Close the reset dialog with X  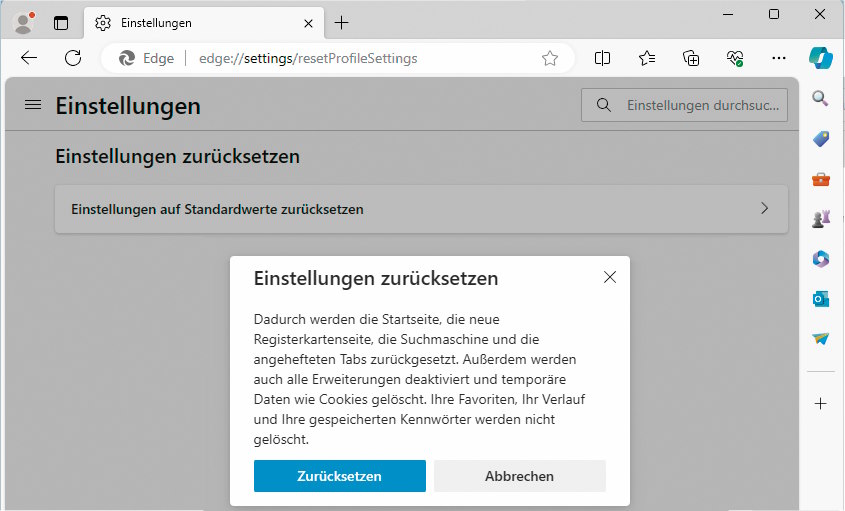point(610,277)
